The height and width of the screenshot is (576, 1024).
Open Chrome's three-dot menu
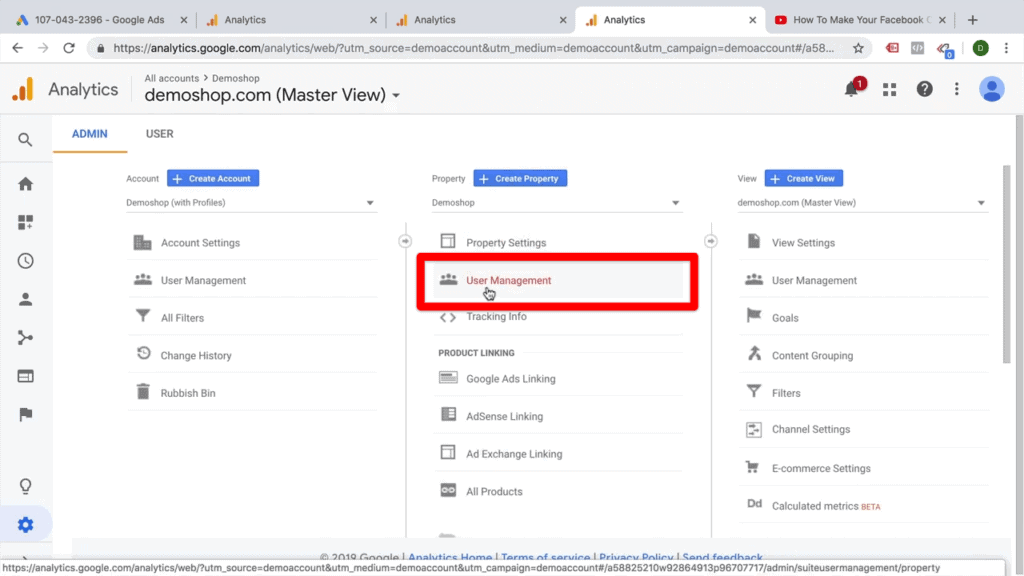tap(1006, 48)
